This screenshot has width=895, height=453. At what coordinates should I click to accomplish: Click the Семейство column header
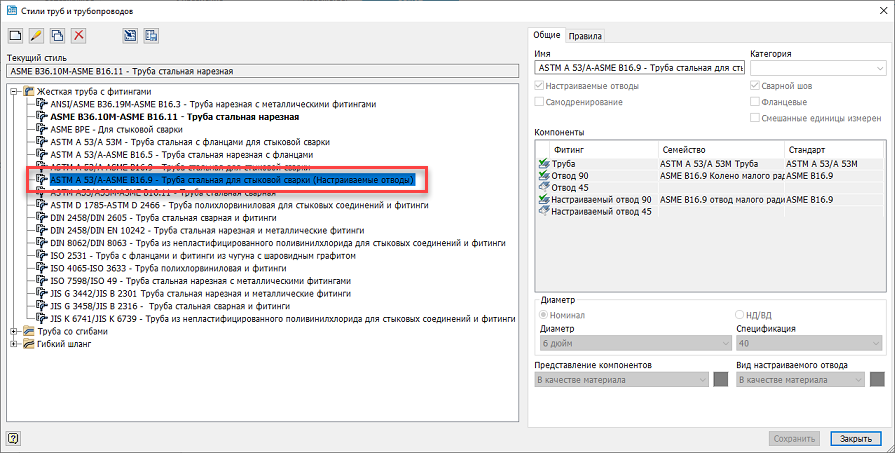[721, 150]
